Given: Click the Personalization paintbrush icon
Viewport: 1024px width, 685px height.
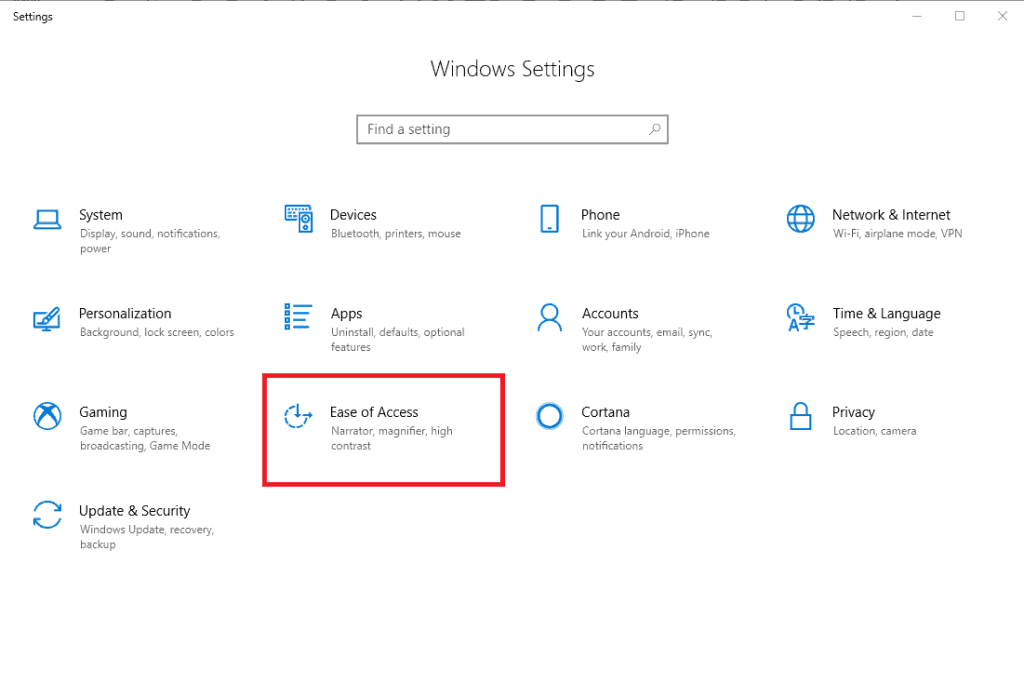Looking at the screenshot, I should (47, 319).
